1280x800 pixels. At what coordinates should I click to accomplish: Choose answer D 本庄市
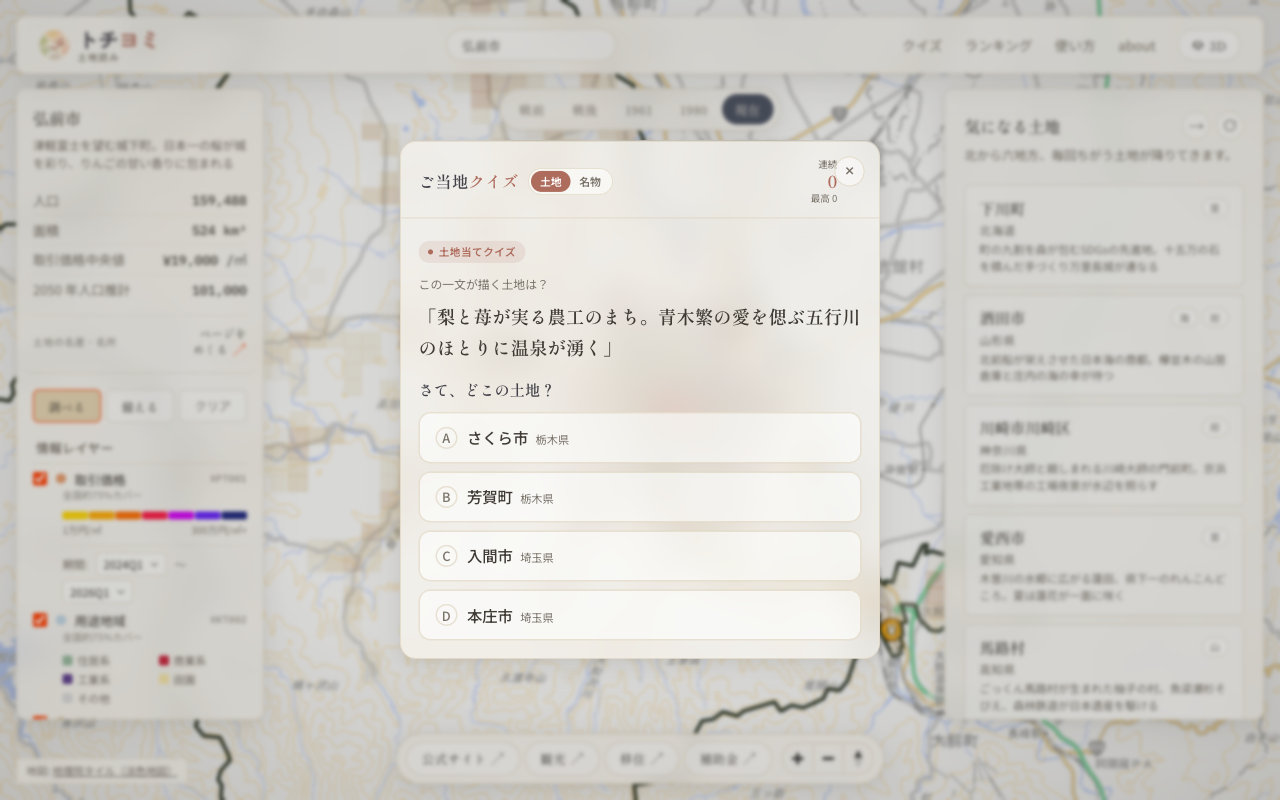tap(640, 615)
